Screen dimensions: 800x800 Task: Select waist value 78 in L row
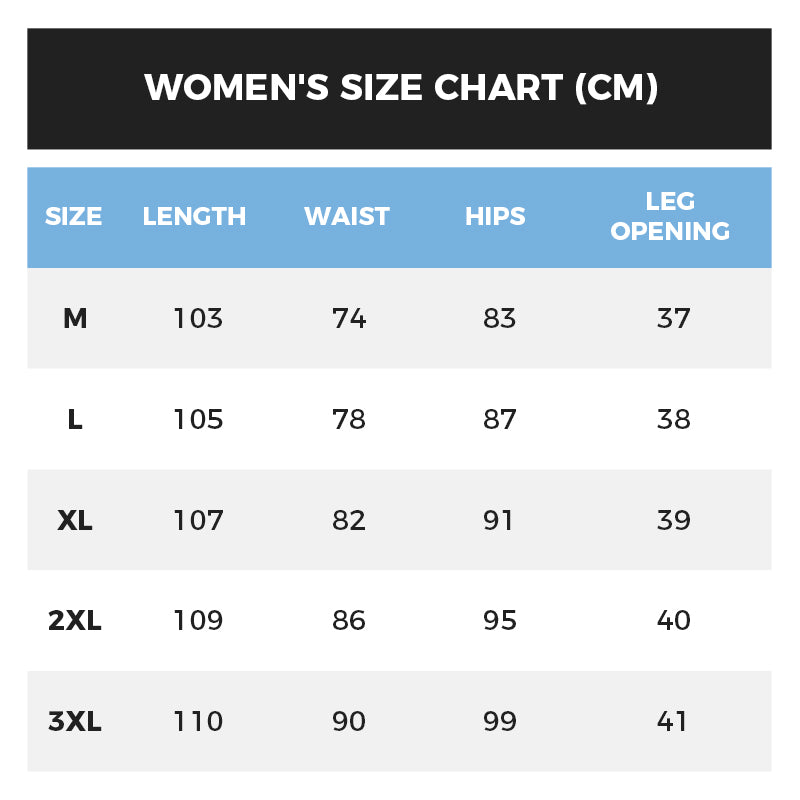(349, 420)
